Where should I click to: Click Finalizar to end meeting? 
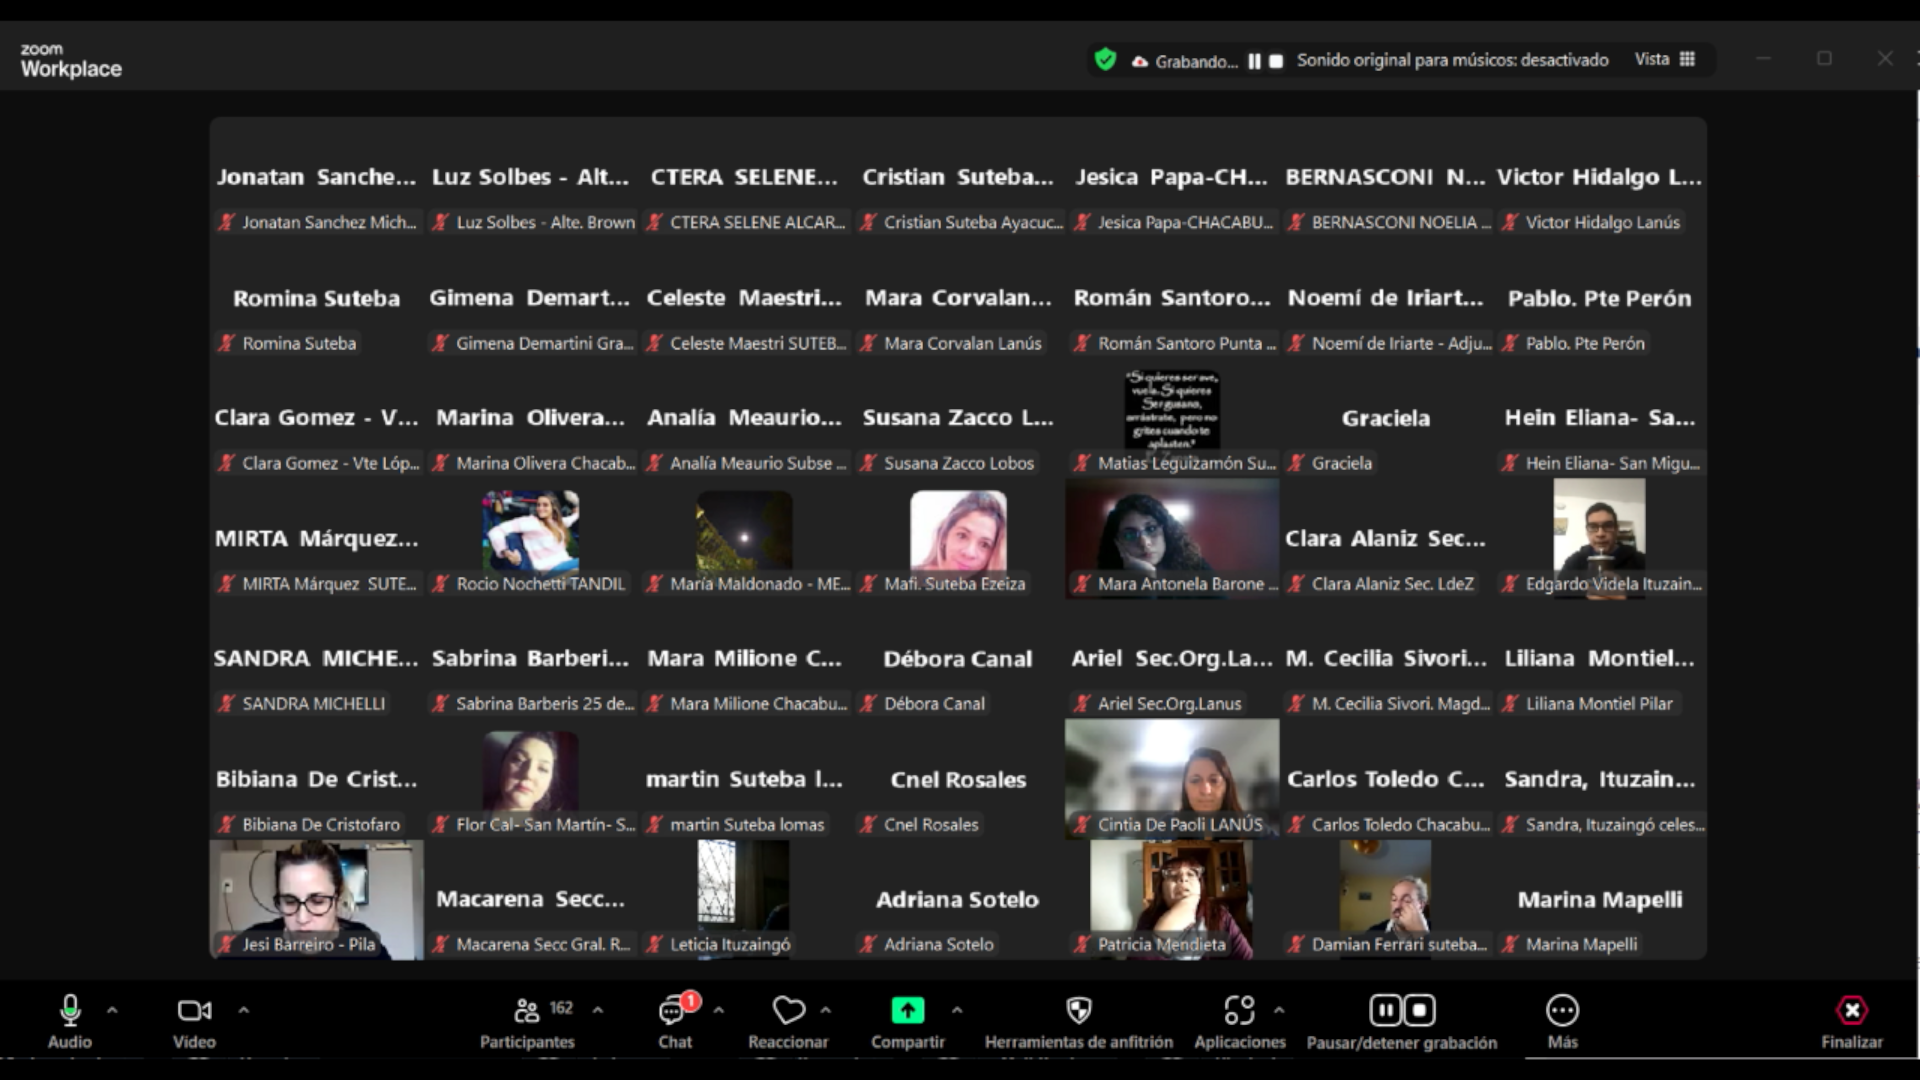pos(1851,1011)
